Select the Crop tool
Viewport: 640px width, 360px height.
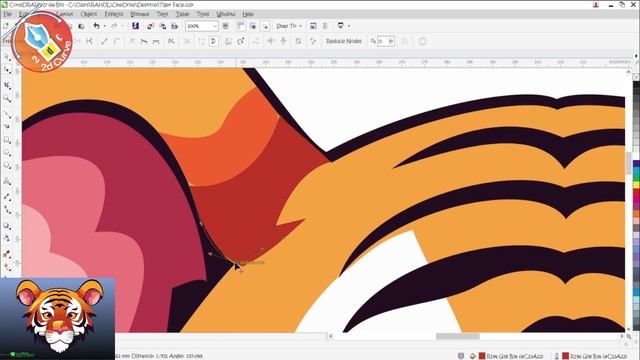click(x=7, y=85)
